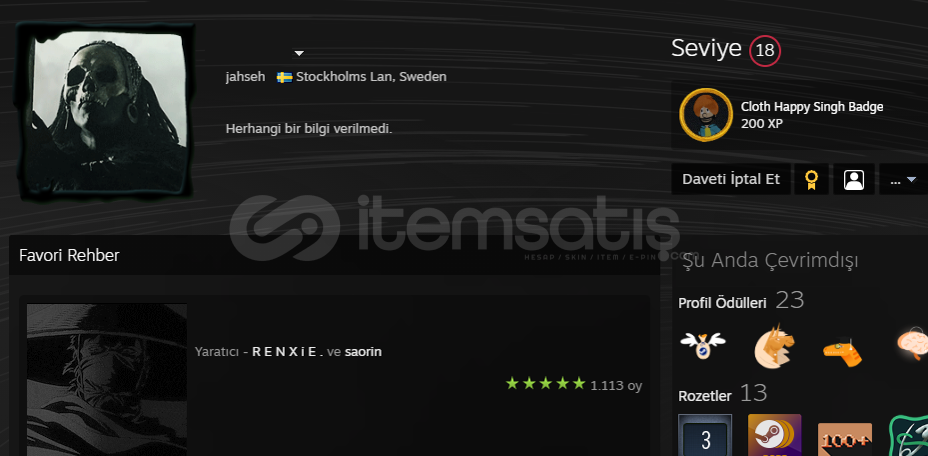Open the Steam coins badge icon
Viewport: 928px width, 456px height.
pyautogui.click(x=775, y=435)
